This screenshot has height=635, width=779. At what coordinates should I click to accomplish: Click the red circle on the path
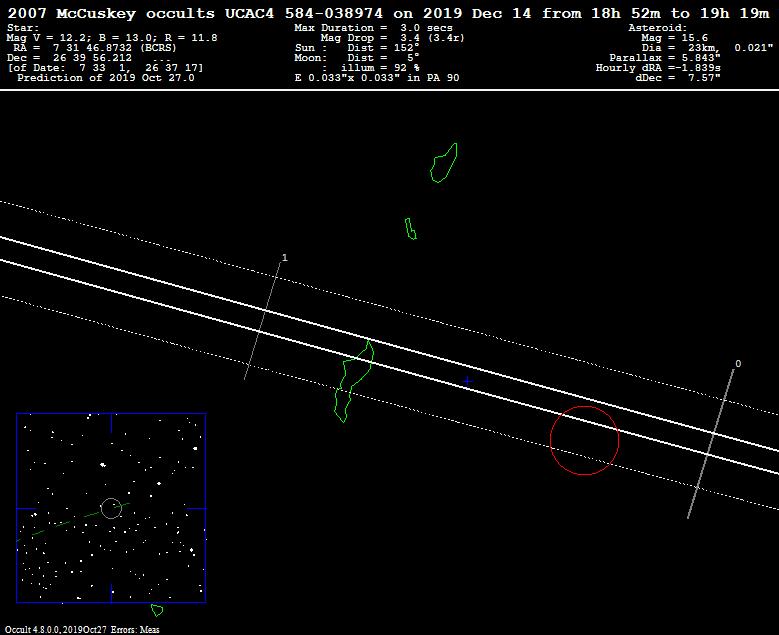click(585, 441)
